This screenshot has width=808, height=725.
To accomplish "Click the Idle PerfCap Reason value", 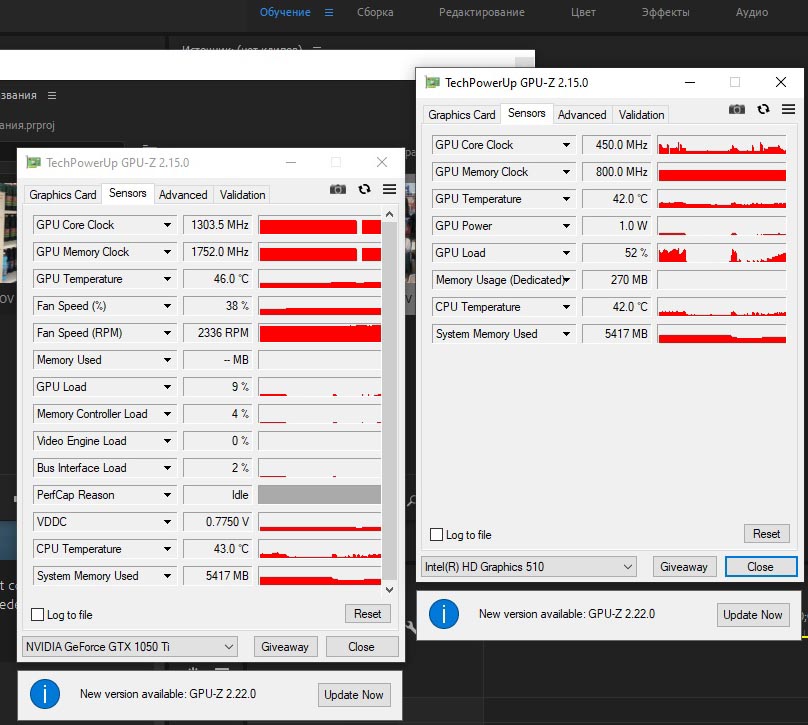I will click(x=217, y=495).
